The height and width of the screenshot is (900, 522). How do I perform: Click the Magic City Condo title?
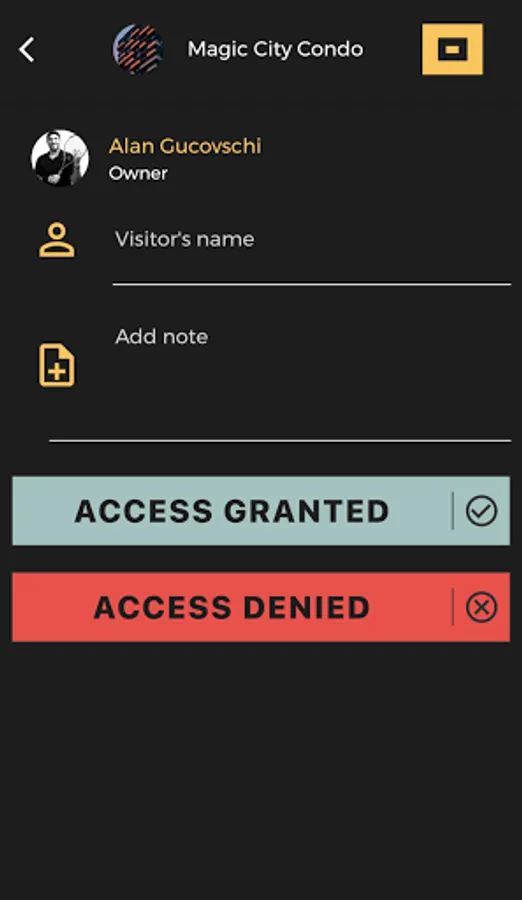275,49
